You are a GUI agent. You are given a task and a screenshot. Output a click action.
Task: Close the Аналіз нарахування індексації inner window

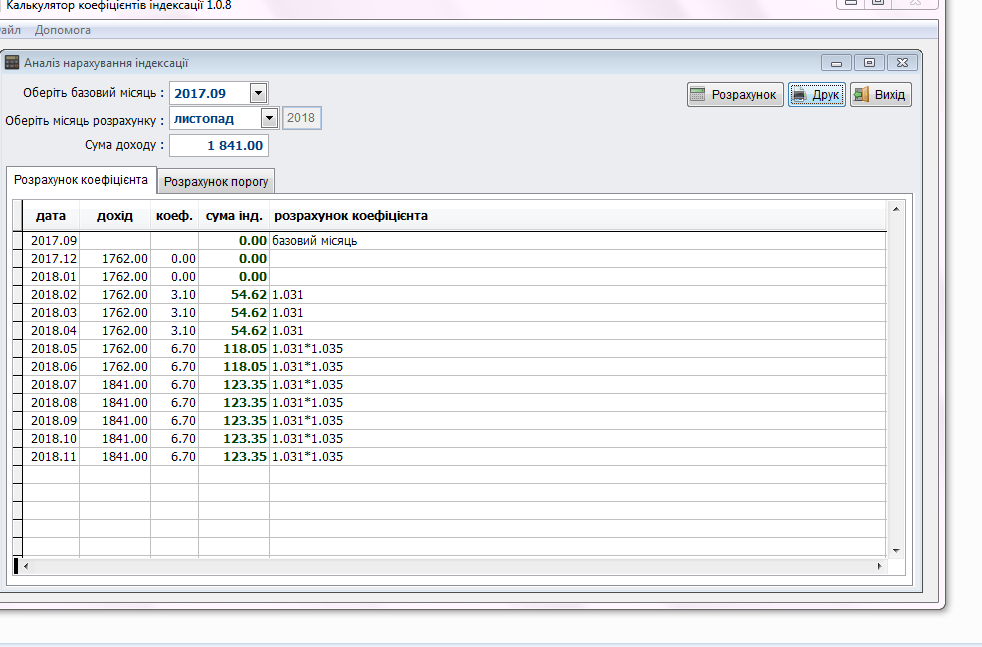(x=902, y=63)
